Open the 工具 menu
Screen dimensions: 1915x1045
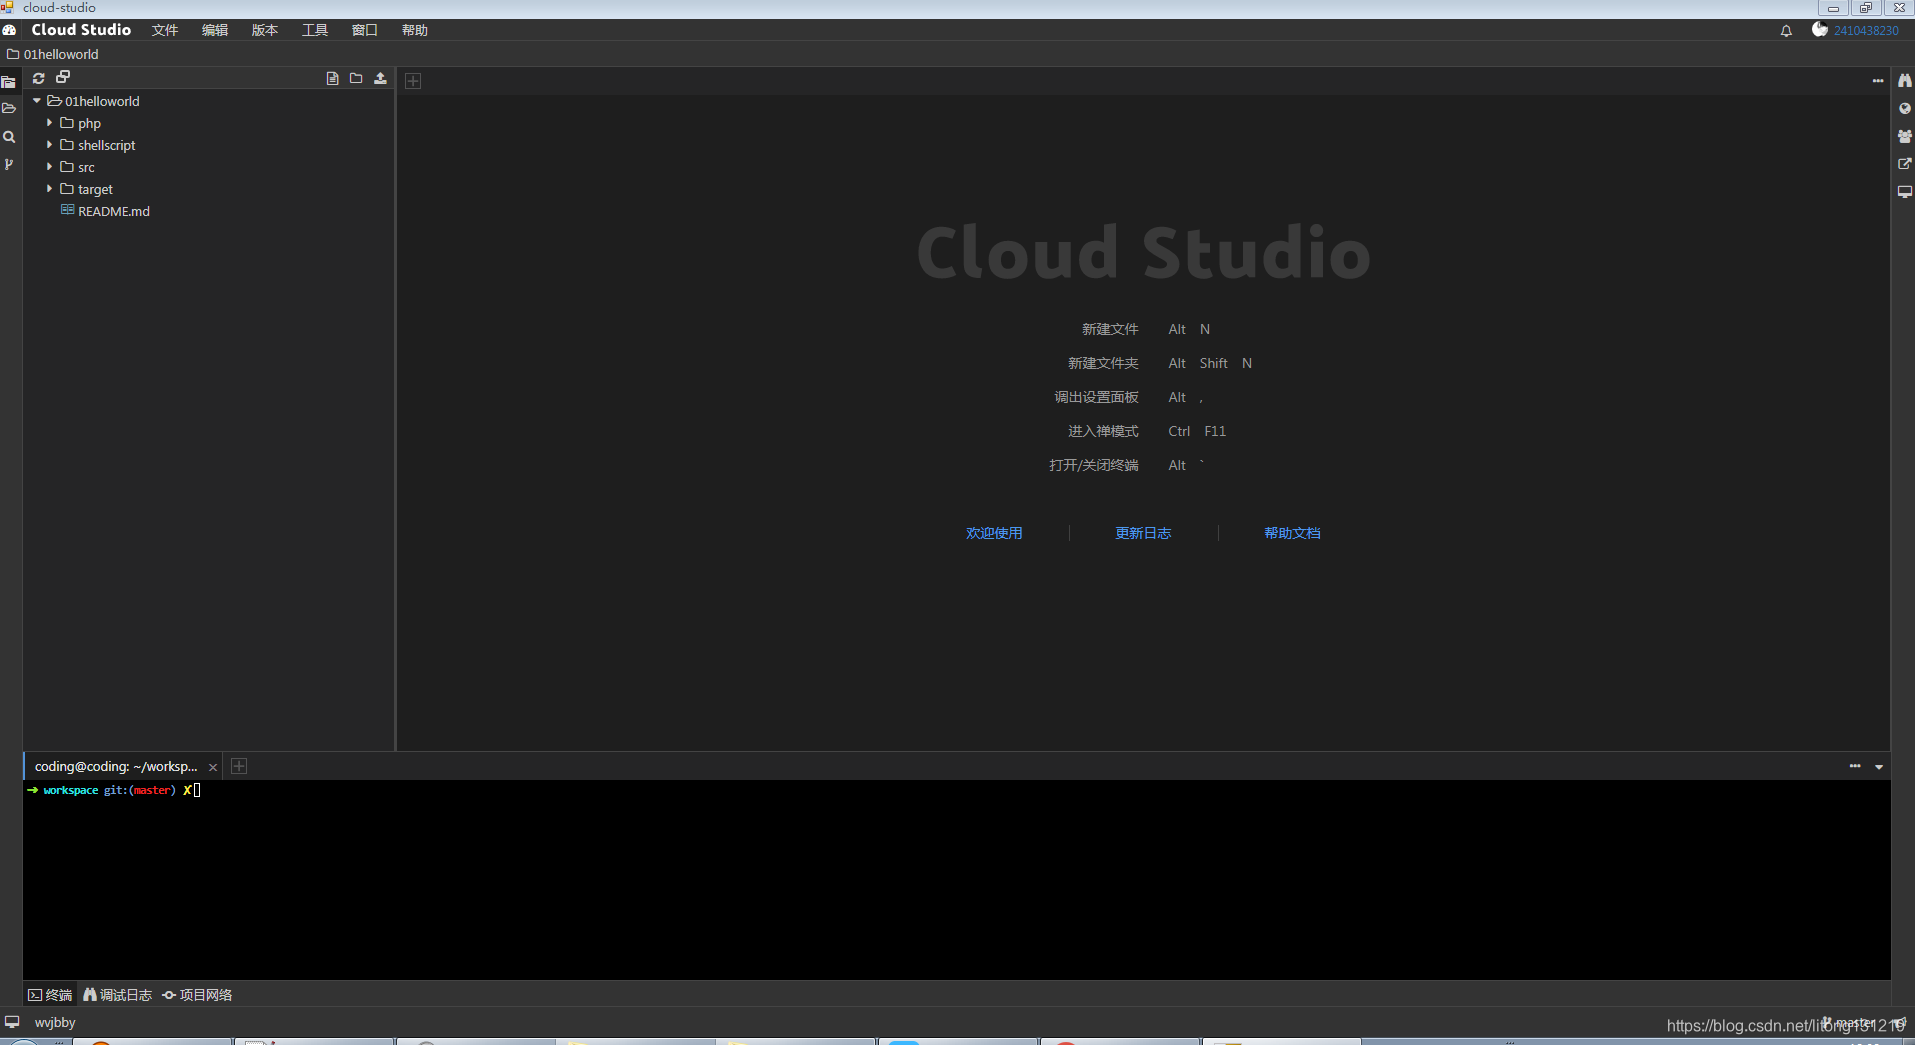coord(314,30)
